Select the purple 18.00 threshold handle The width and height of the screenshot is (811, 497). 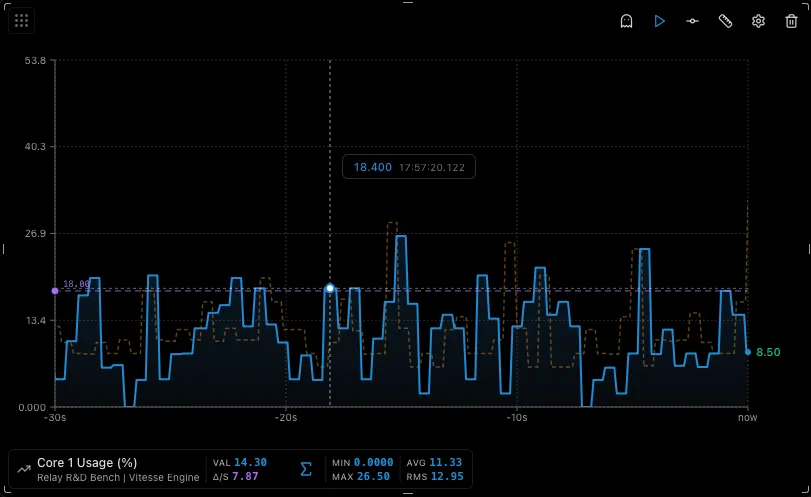[55, 291]
